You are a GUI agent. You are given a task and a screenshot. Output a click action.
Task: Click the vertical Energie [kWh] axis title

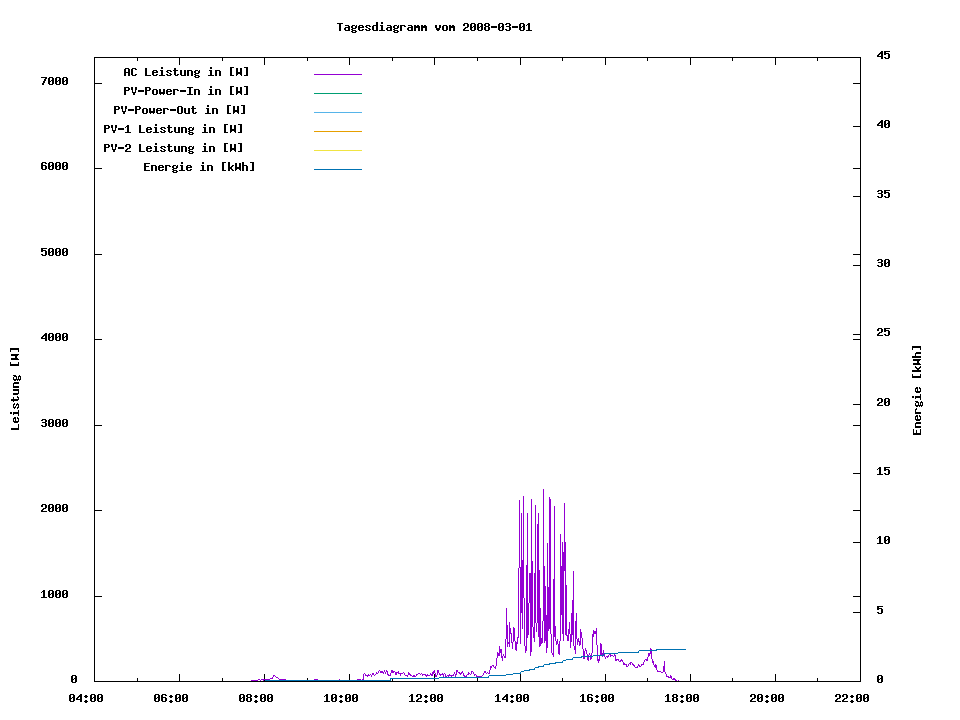917,390
